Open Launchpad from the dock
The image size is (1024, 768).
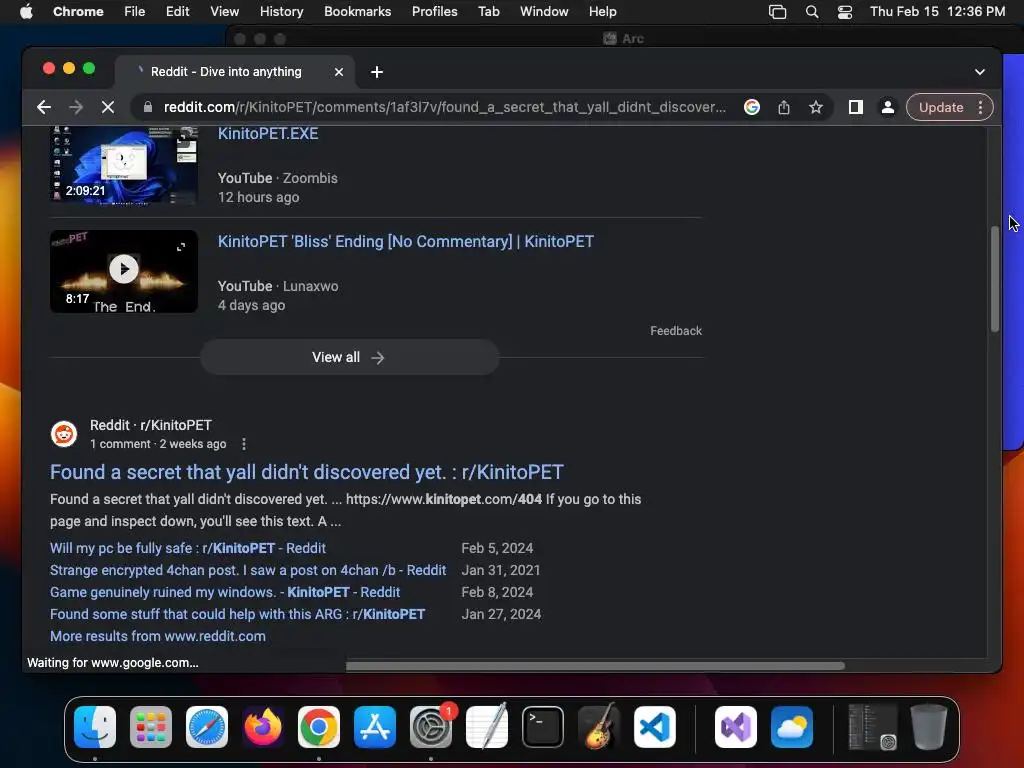(151, 727)
